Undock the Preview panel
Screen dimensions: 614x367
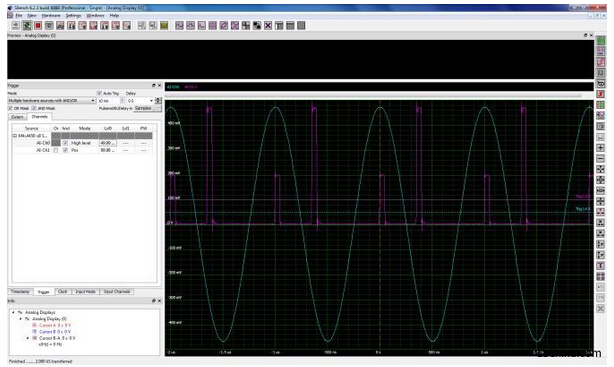pos(585,35)
